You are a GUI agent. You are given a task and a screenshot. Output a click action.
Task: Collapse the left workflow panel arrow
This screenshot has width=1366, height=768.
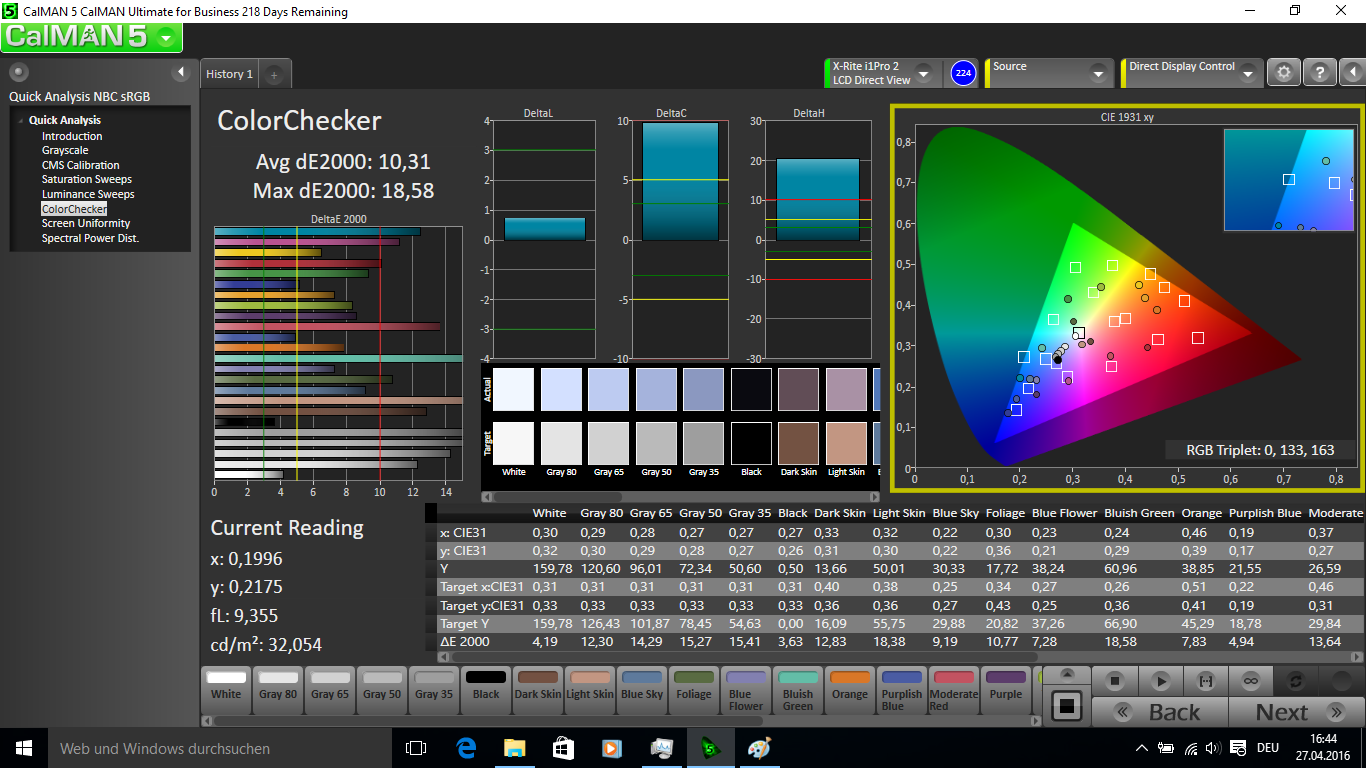(181, 72)
